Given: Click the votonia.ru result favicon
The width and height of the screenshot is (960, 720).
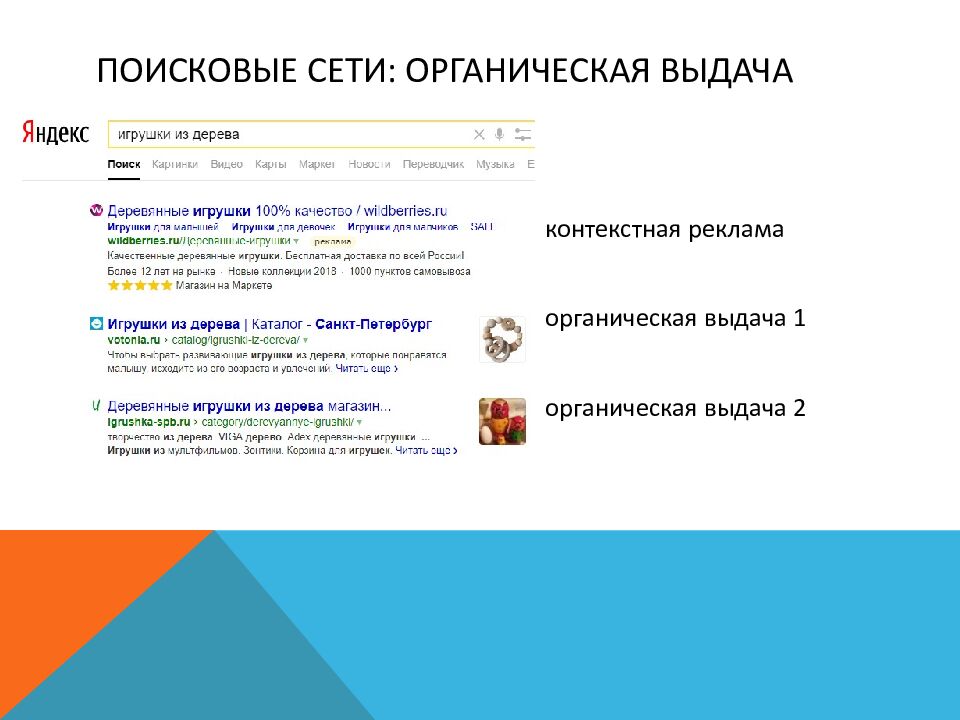Looking at the screenshot, I should (96, 324).
